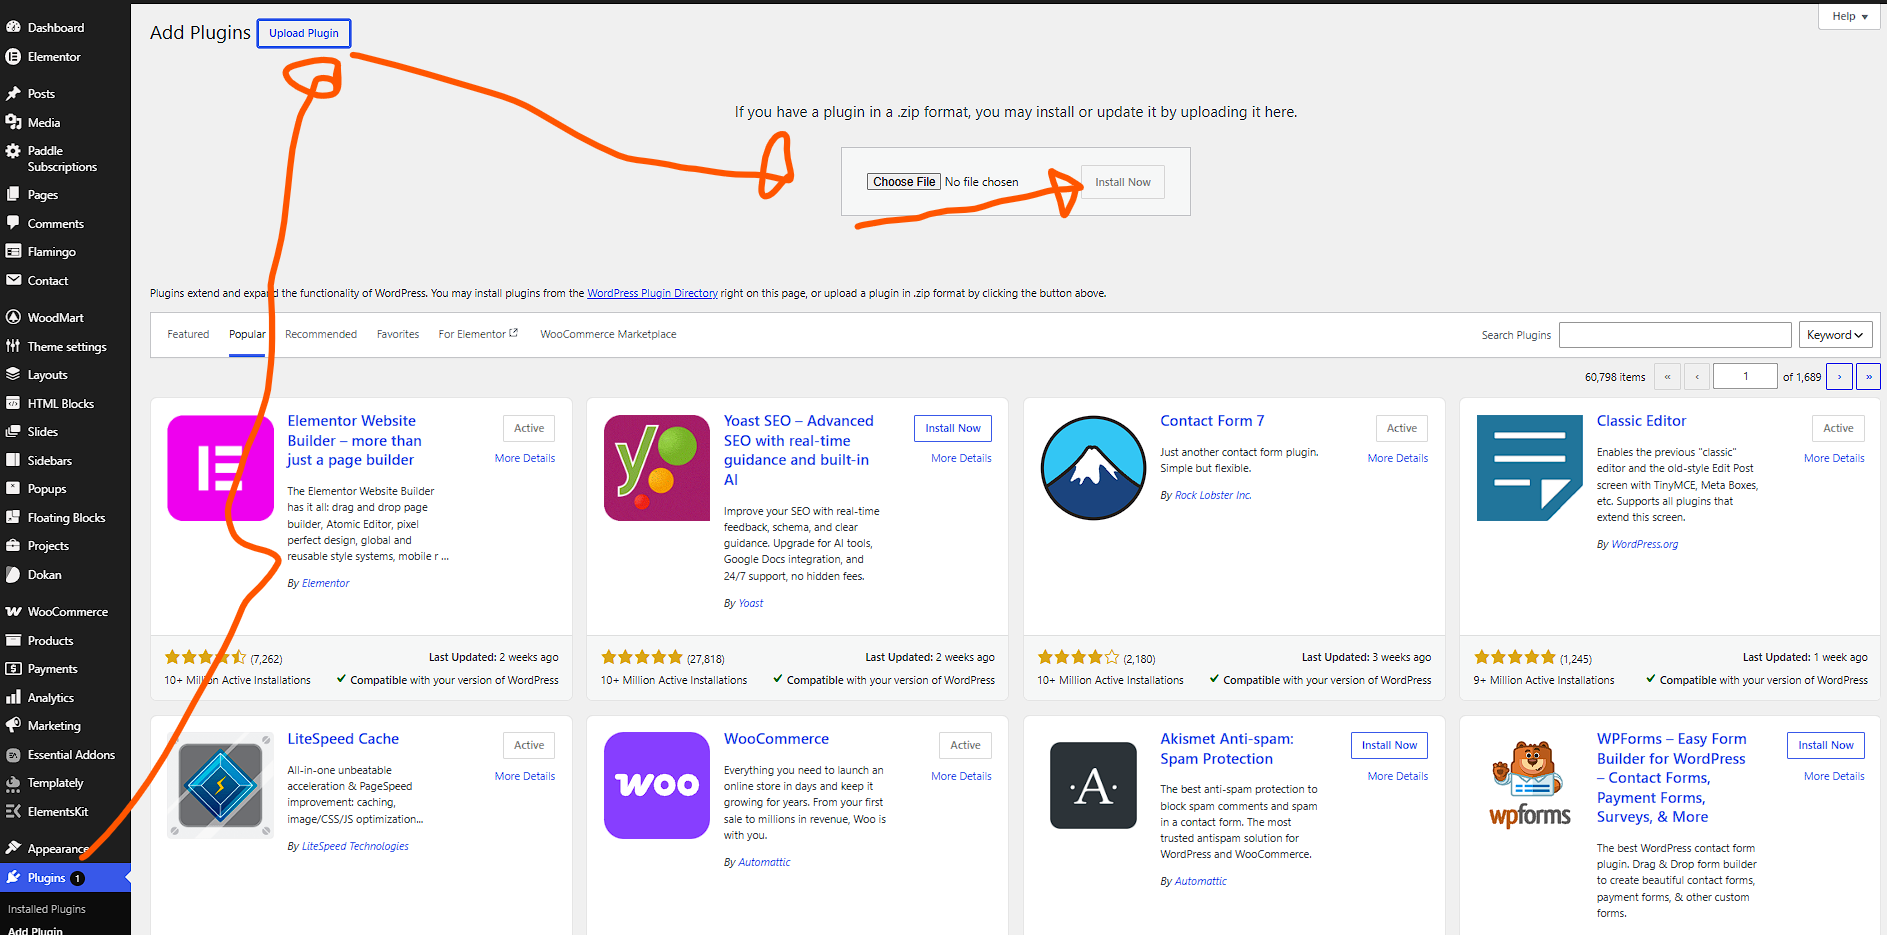Jump to the last page of plugins
The width and height of the screenshot is (1887, 935).
click(x=1868, y=376)
